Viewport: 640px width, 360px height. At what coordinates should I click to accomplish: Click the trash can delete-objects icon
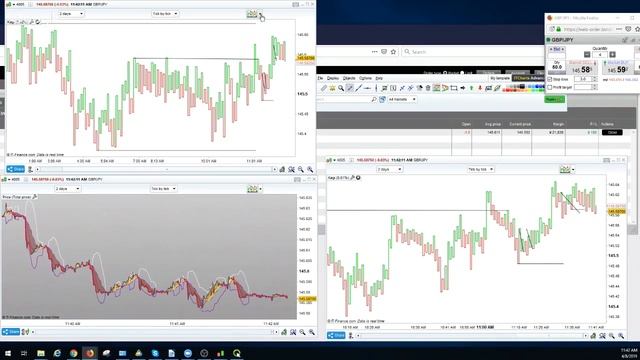(428, 88)
